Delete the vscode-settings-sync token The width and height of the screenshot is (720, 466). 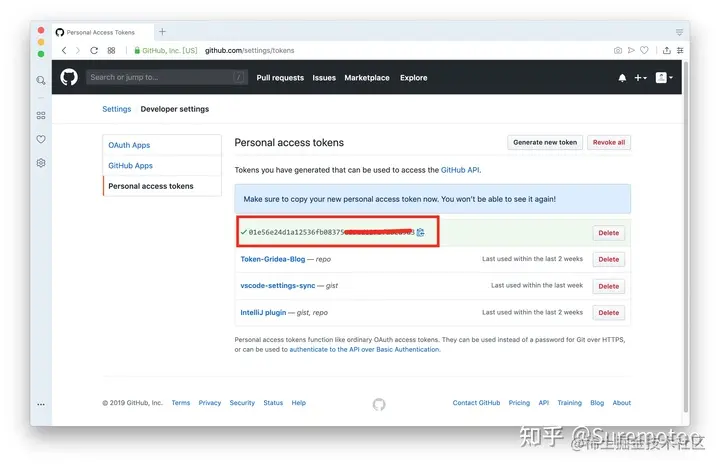pyautogui.click(x=608, y=286)
